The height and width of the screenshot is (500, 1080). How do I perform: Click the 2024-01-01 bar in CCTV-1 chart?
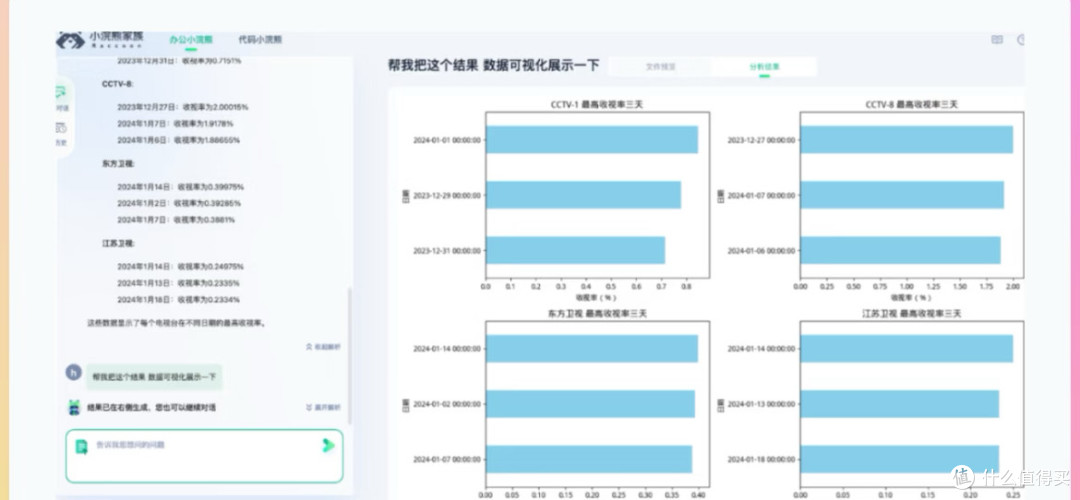click(592, 140)
